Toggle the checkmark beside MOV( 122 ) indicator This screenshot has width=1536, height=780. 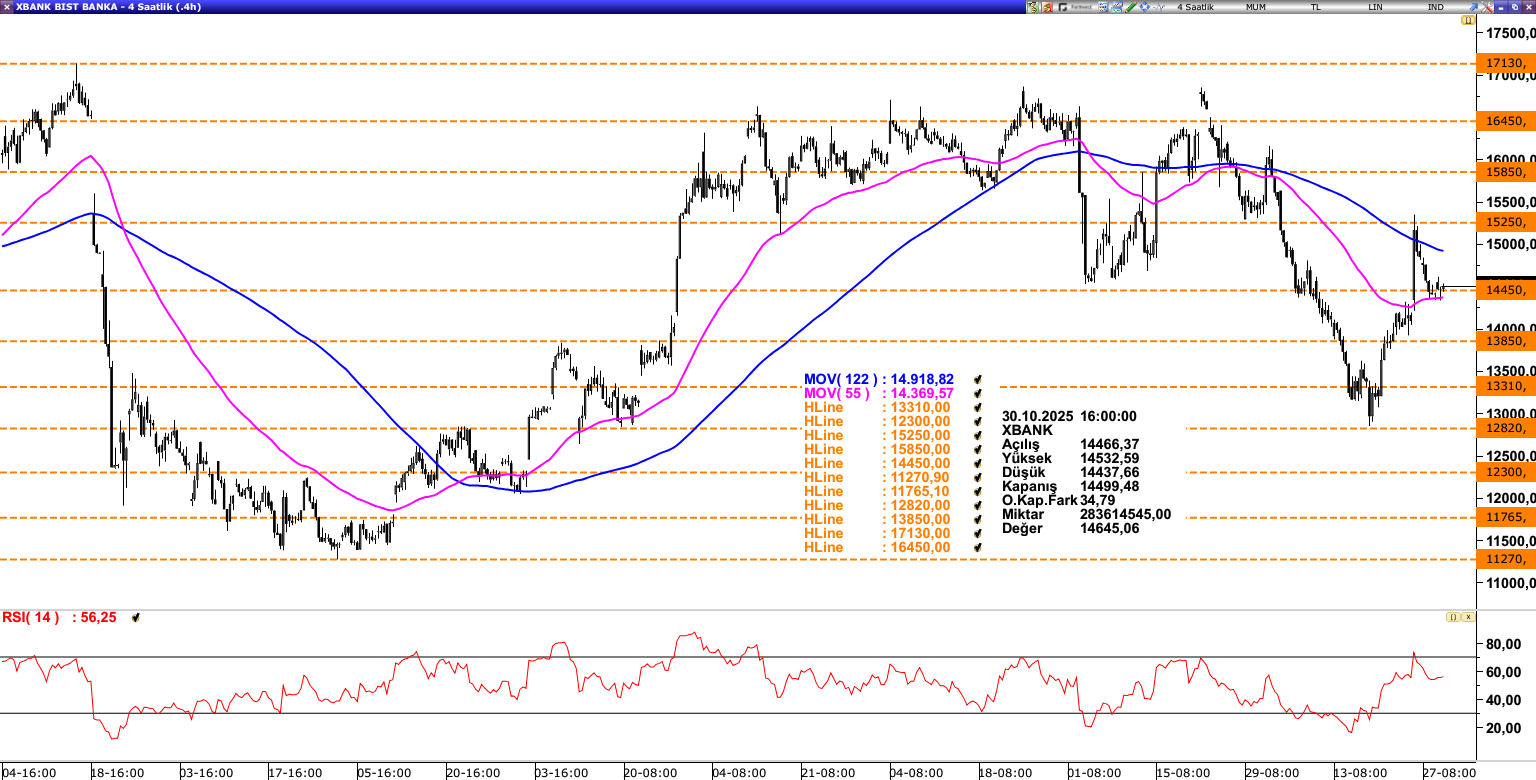pos(977,379)
